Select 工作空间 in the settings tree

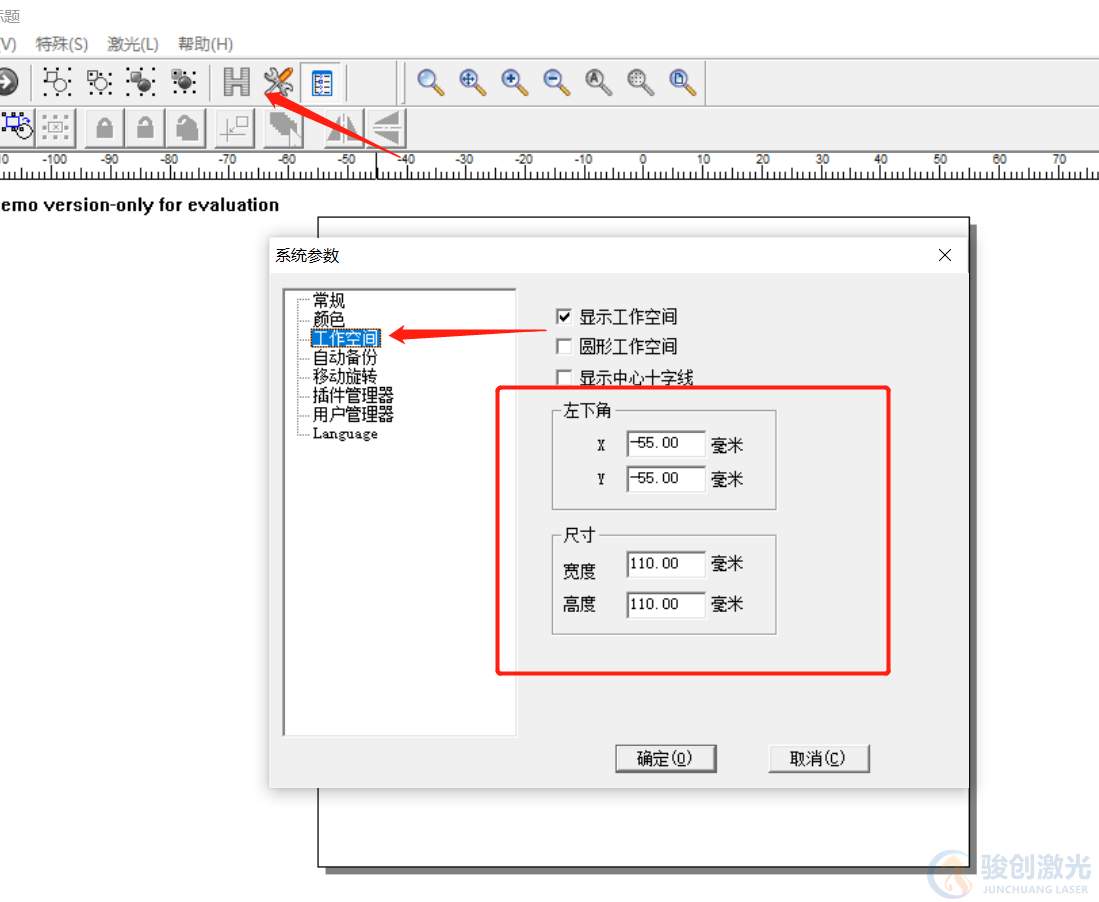pos(346,339)
